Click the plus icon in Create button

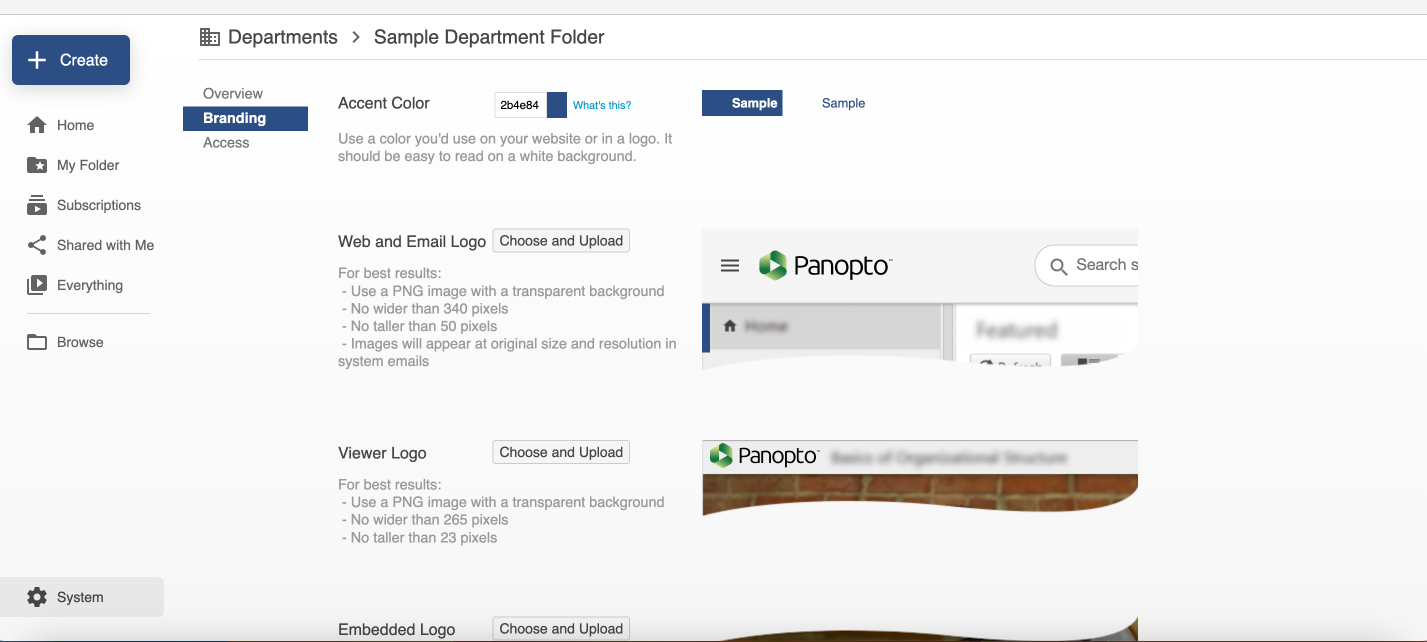(37, 60)
